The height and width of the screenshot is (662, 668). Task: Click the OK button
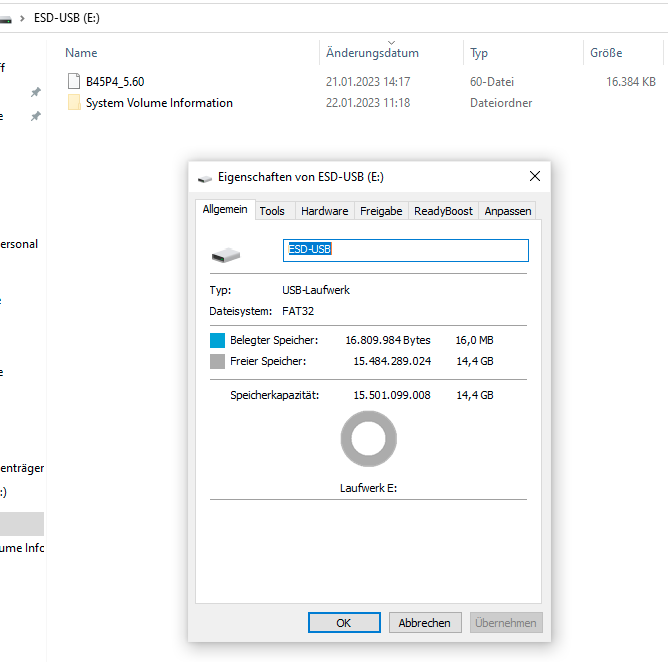344,623
